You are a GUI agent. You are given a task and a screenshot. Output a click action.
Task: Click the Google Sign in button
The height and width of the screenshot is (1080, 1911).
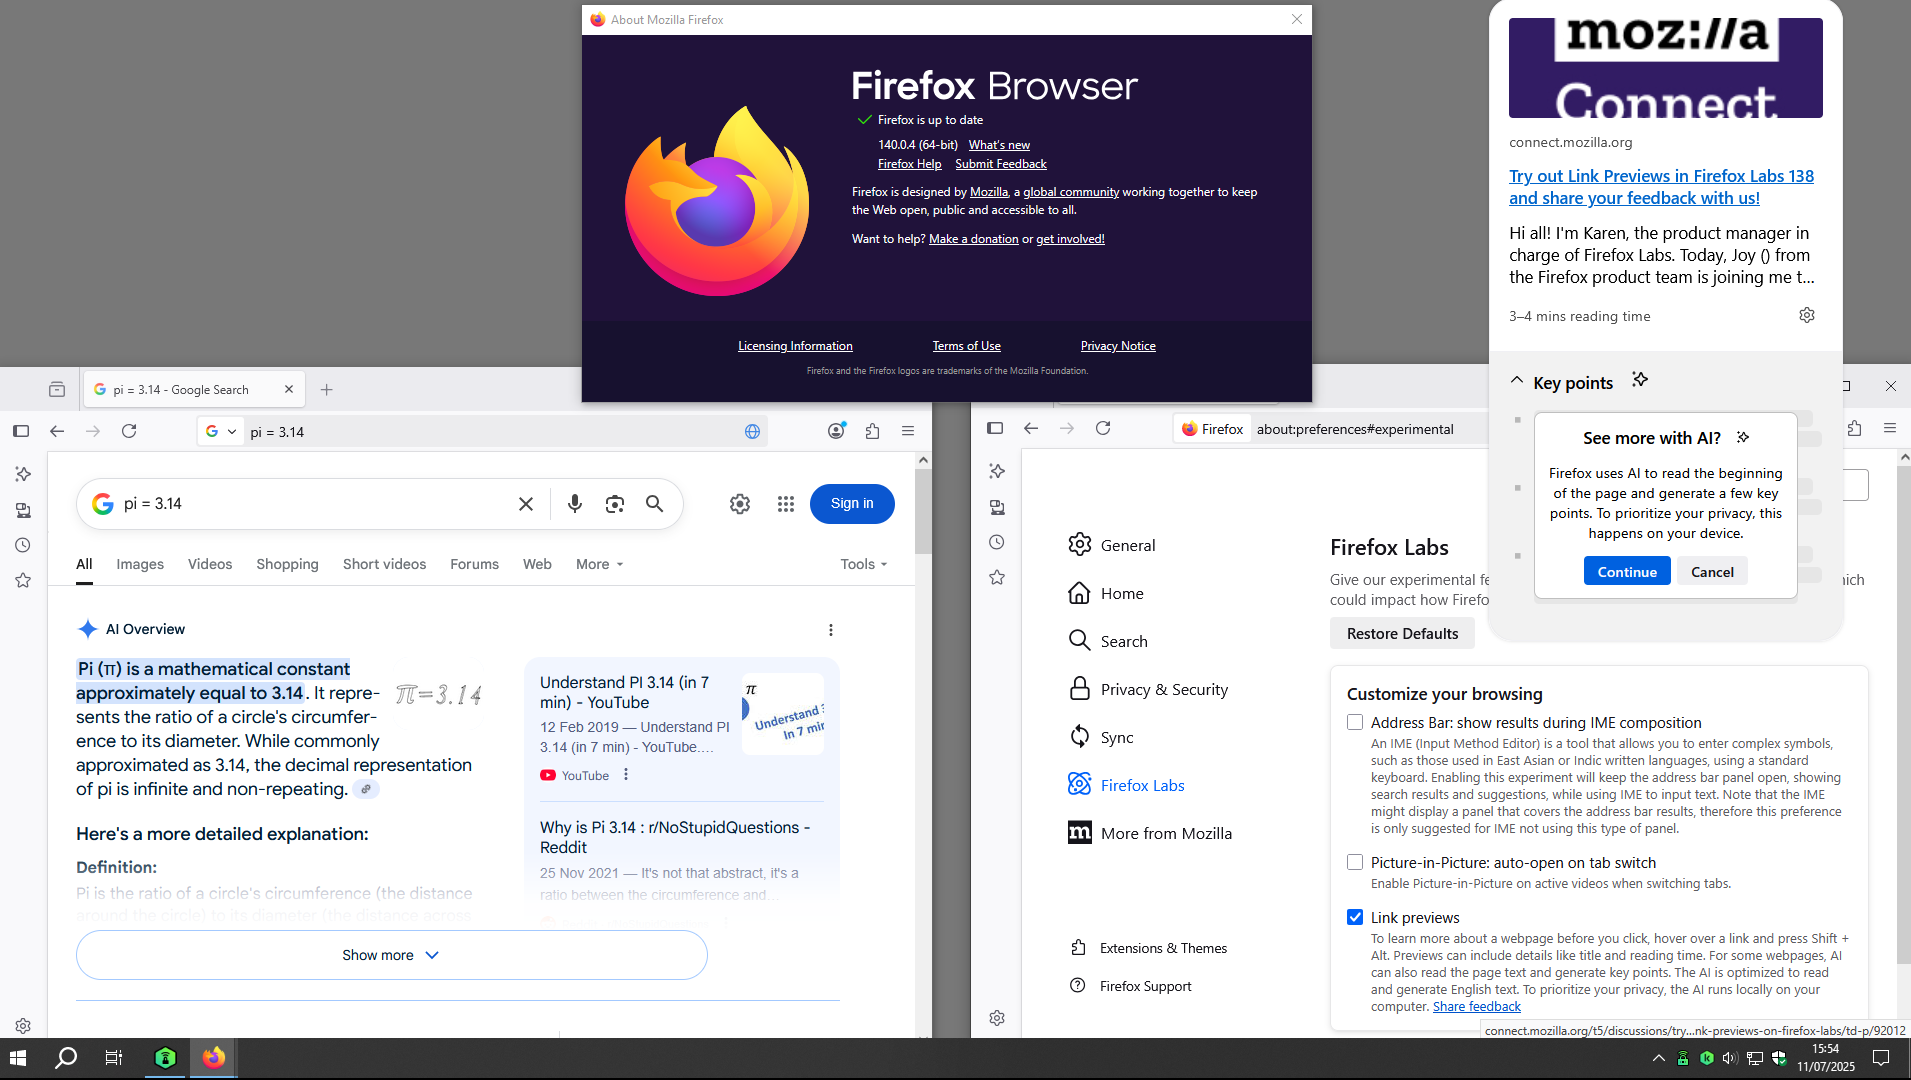pyautogui.click(x=852, y=504)
